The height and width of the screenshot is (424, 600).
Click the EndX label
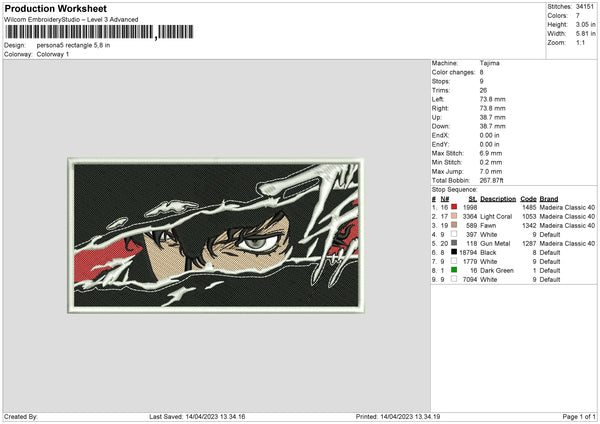440,135
